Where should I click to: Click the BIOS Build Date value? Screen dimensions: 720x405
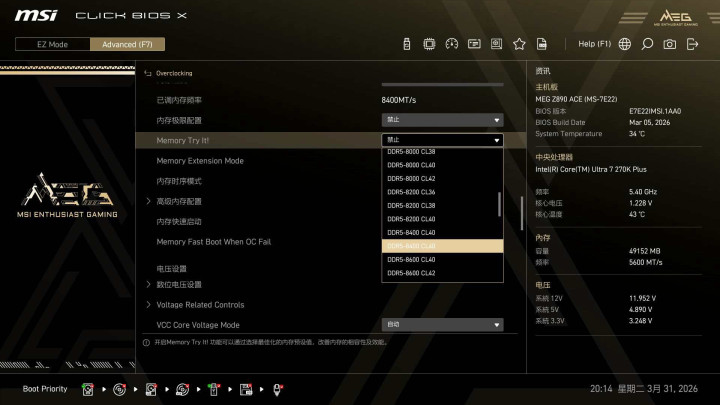[x=649, y=123]
